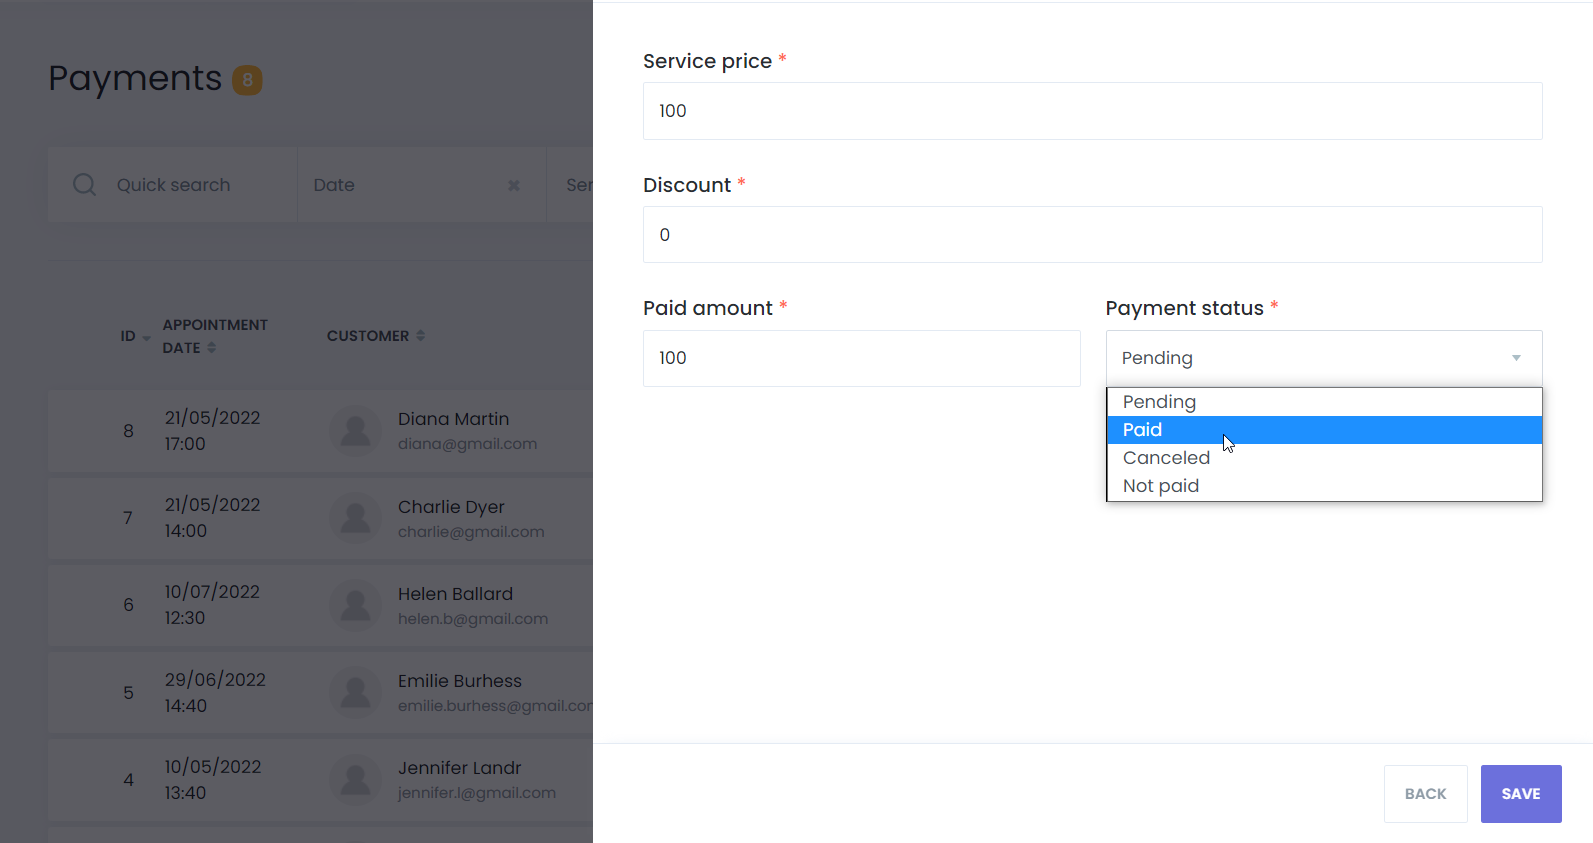Choose Paid in the status list
Screen dimensions: 1593x843
coord(1142,430)
